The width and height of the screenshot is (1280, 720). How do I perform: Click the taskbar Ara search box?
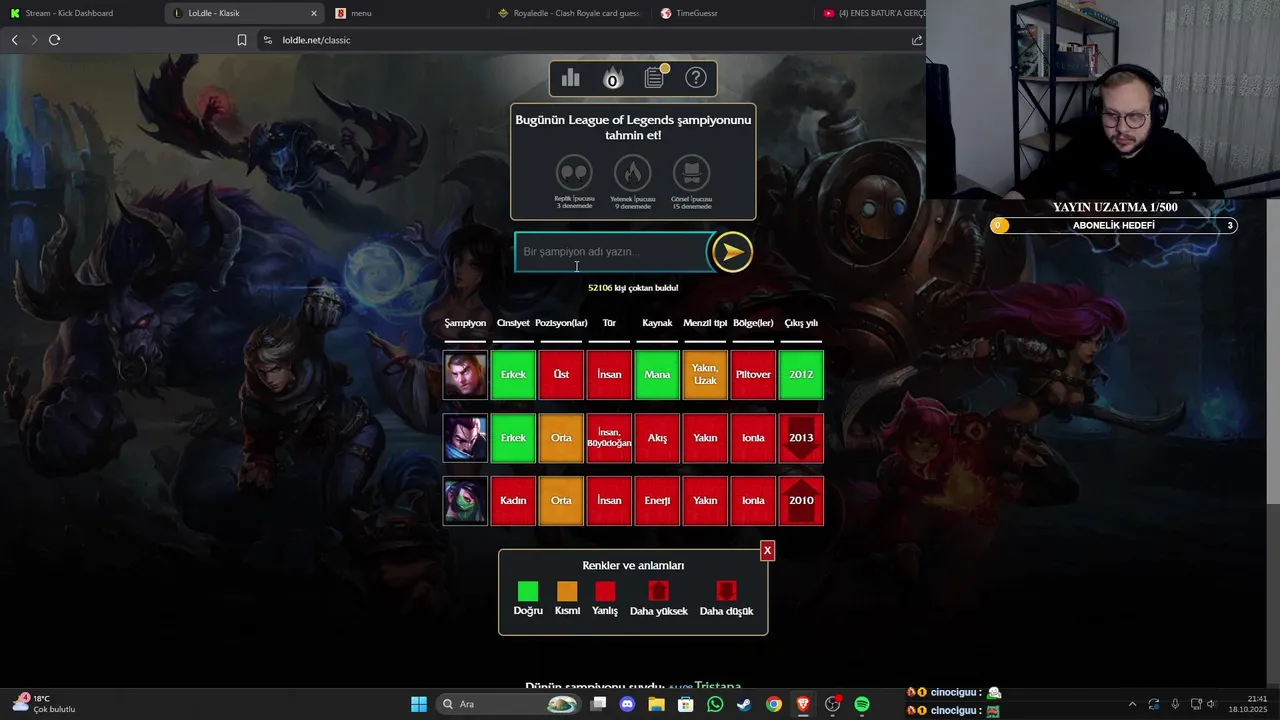point(510,704)
